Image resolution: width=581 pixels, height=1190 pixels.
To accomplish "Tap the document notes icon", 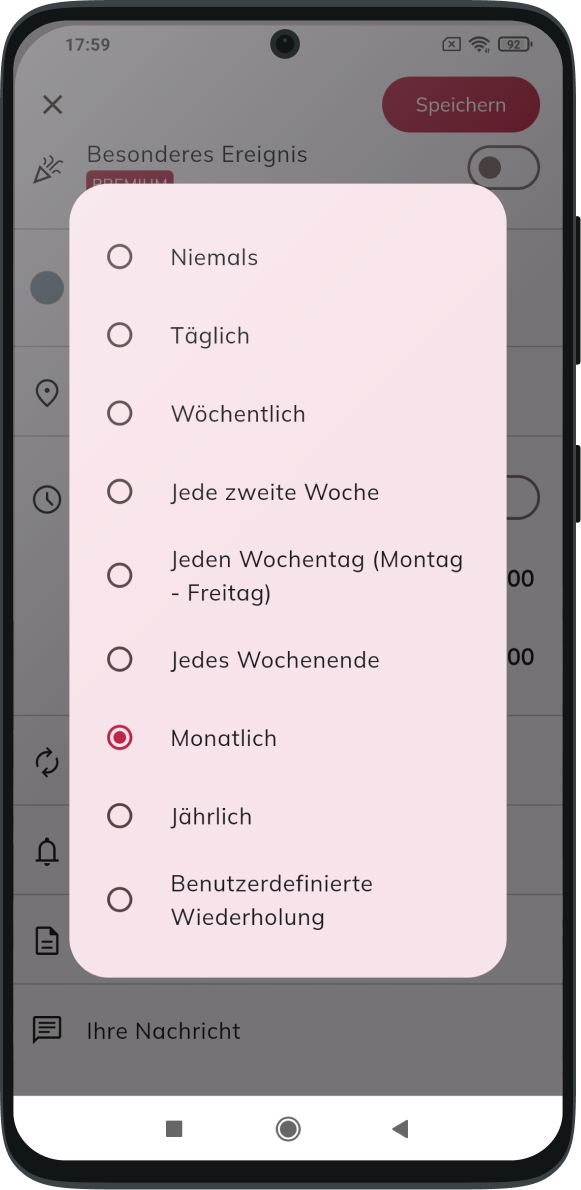I will pyautogui.click(x=47, y=940).
